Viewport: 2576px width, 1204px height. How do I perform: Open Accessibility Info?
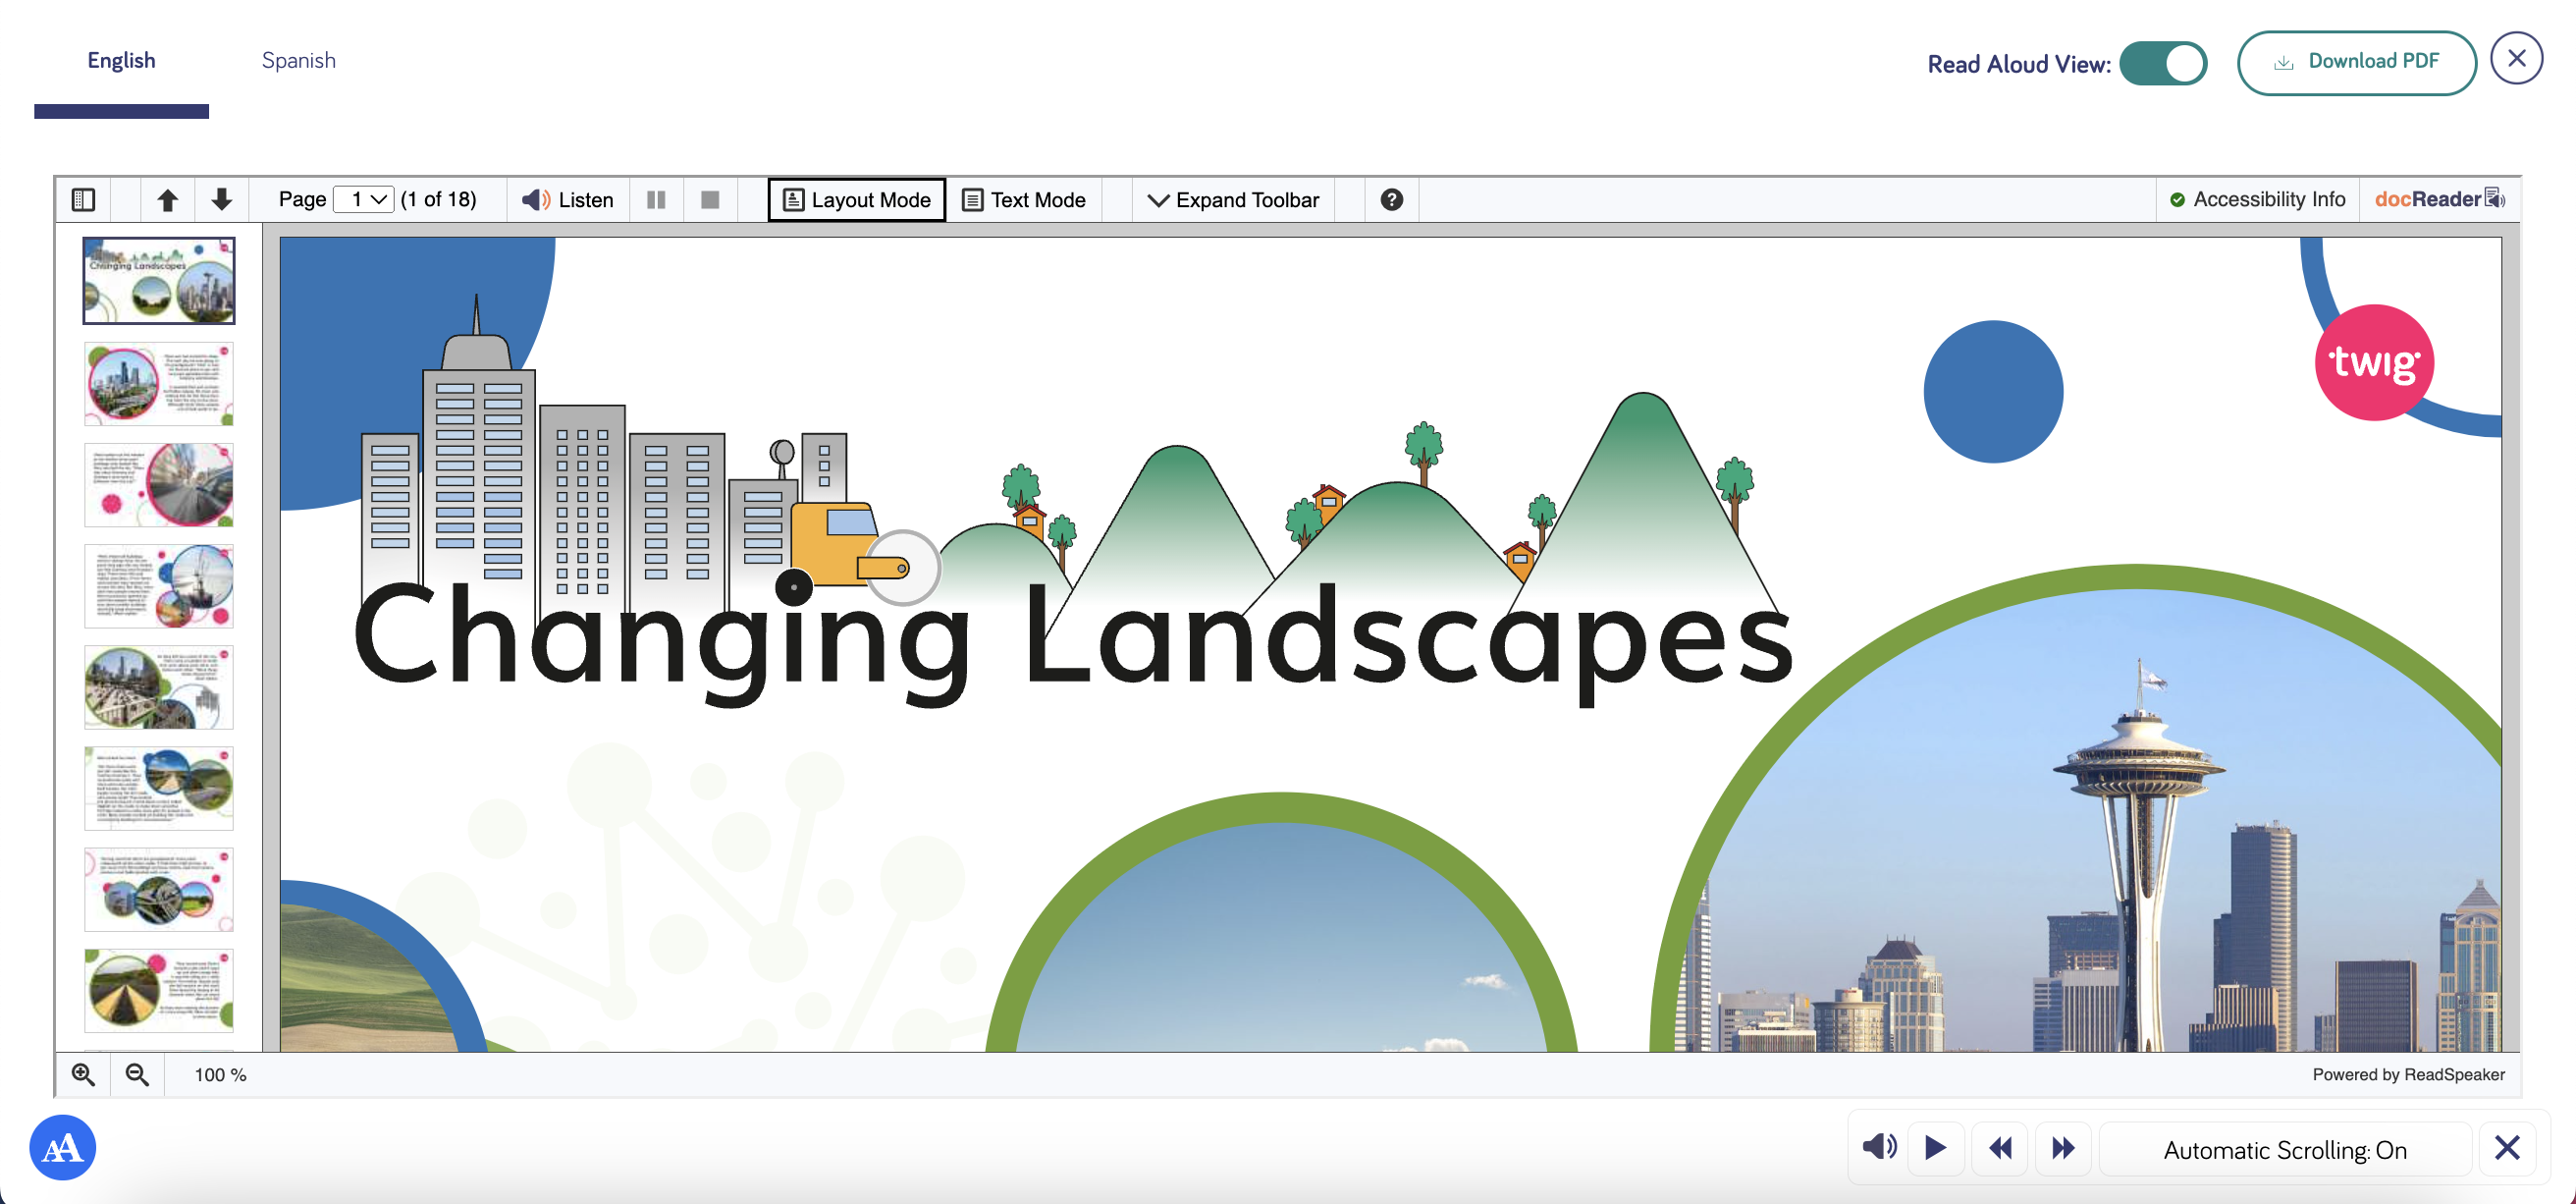point(2258,199)
